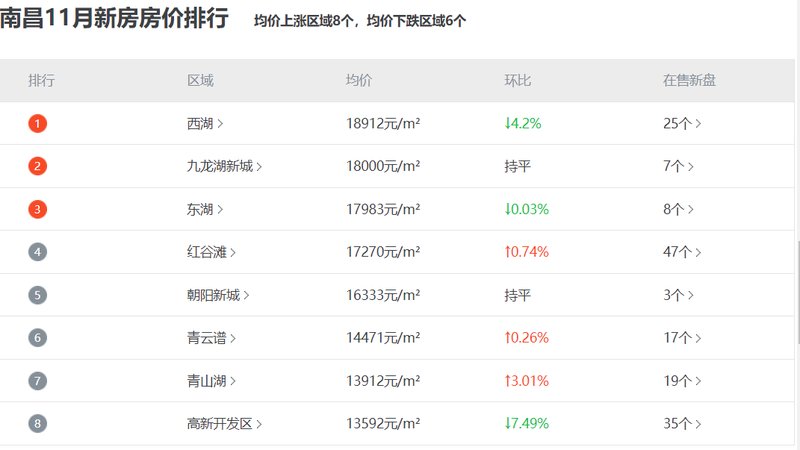This screenshot has width=800, height=450.
Task: Click the gray rank 4 badge
Action: 37,252
